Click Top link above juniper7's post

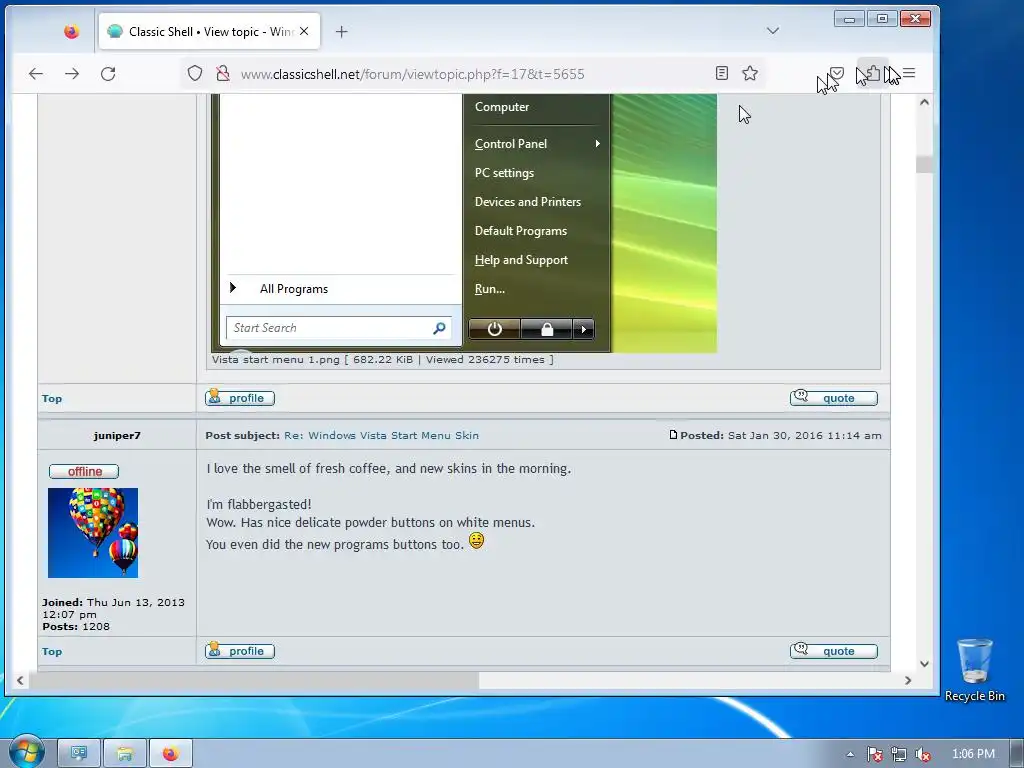click(52, 398)
